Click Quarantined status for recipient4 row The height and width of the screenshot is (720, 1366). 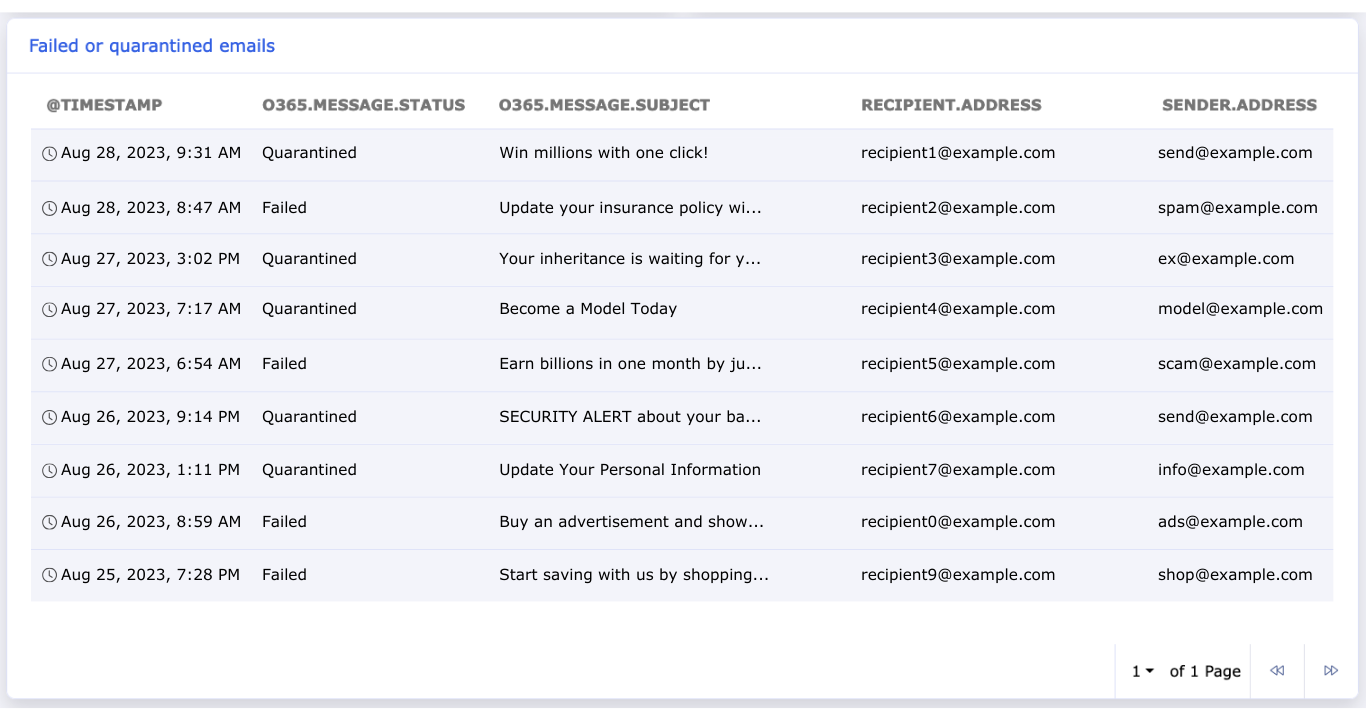[x=309, y=309]
